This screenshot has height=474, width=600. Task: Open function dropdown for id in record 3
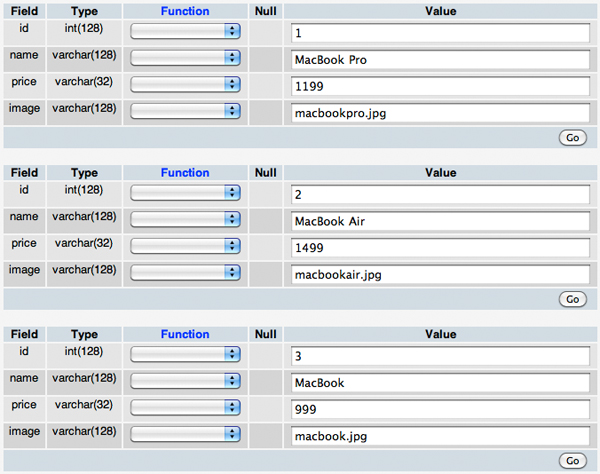(185, 354)
